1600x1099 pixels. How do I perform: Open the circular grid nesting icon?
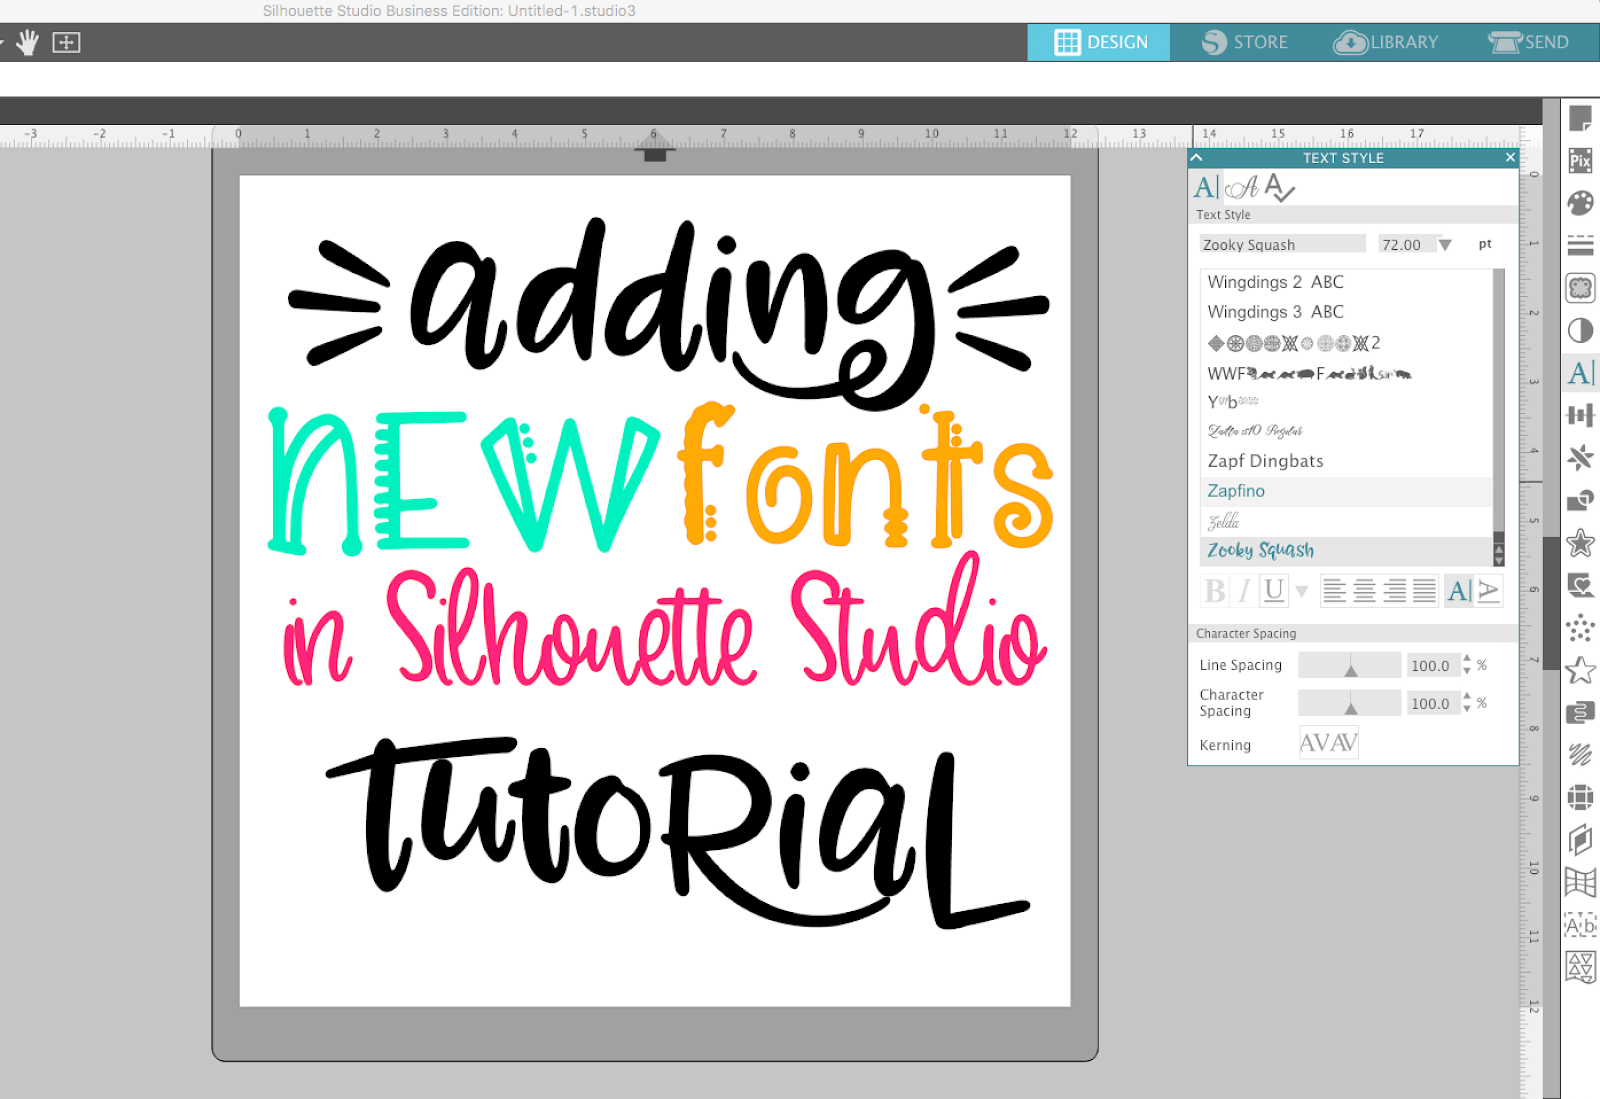(1580, 797)
